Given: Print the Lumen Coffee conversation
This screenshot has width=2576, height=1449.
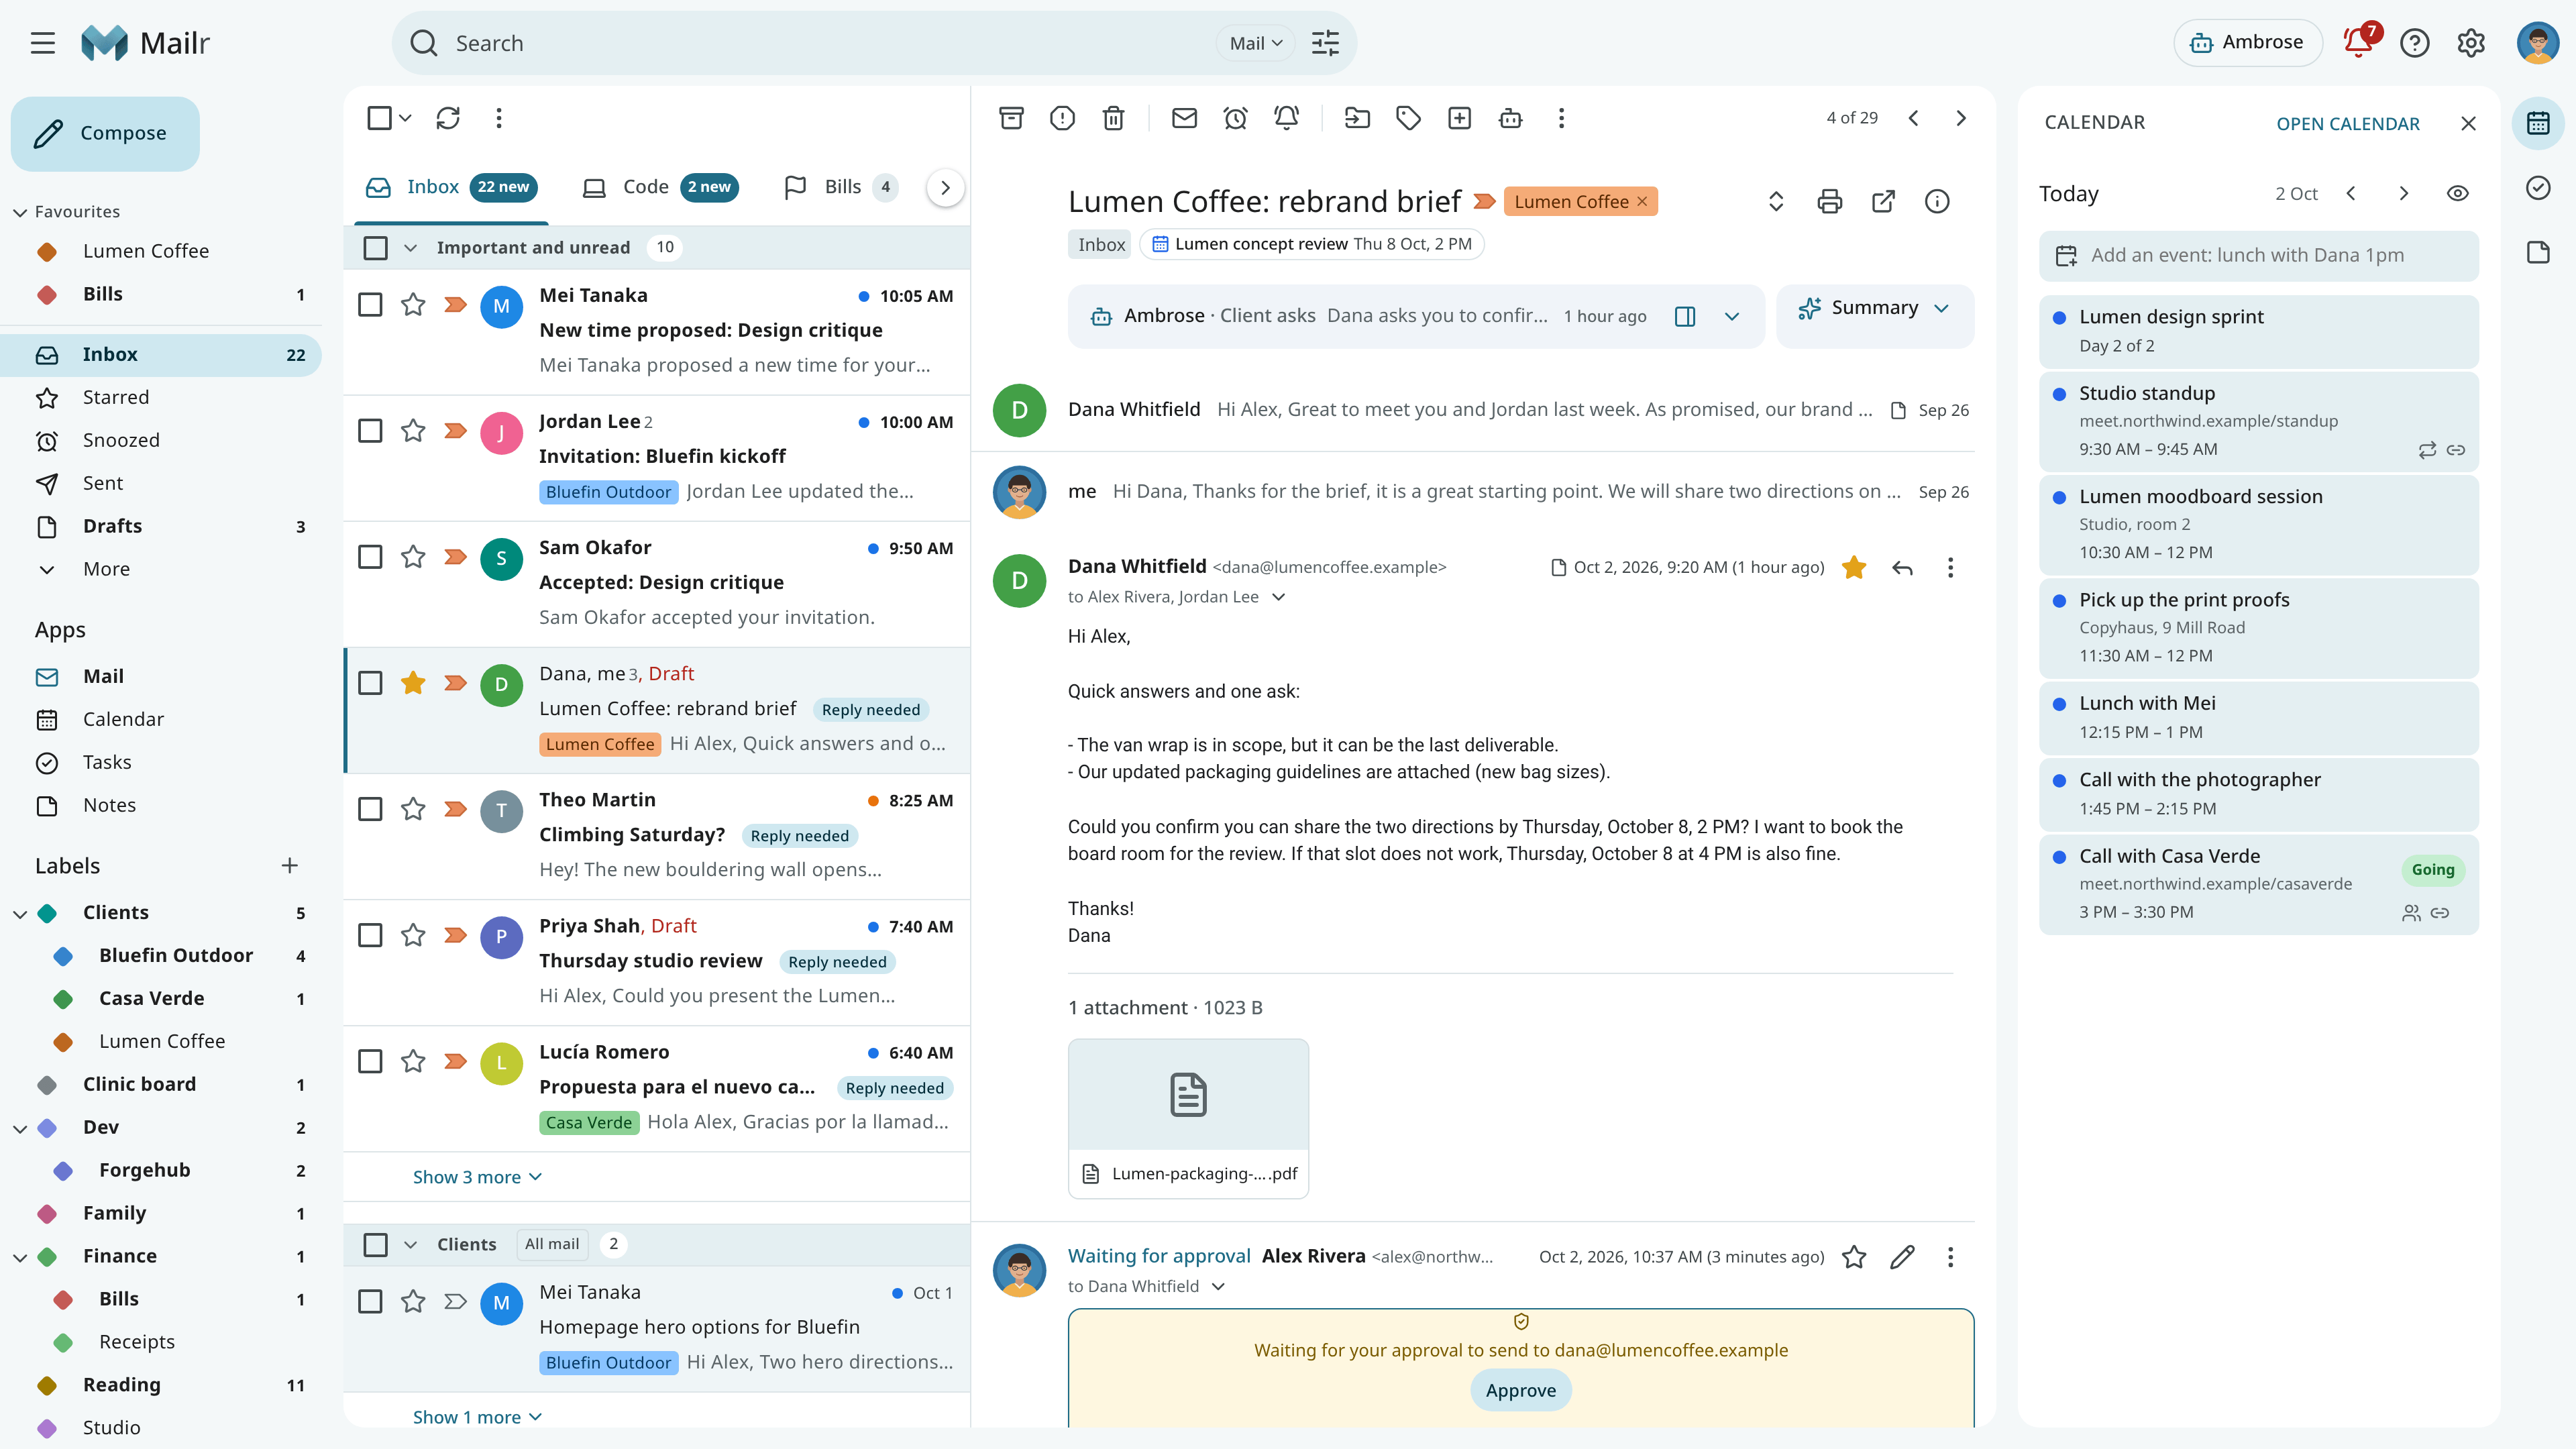Looking at the screenshot, I should point(1829,201).
